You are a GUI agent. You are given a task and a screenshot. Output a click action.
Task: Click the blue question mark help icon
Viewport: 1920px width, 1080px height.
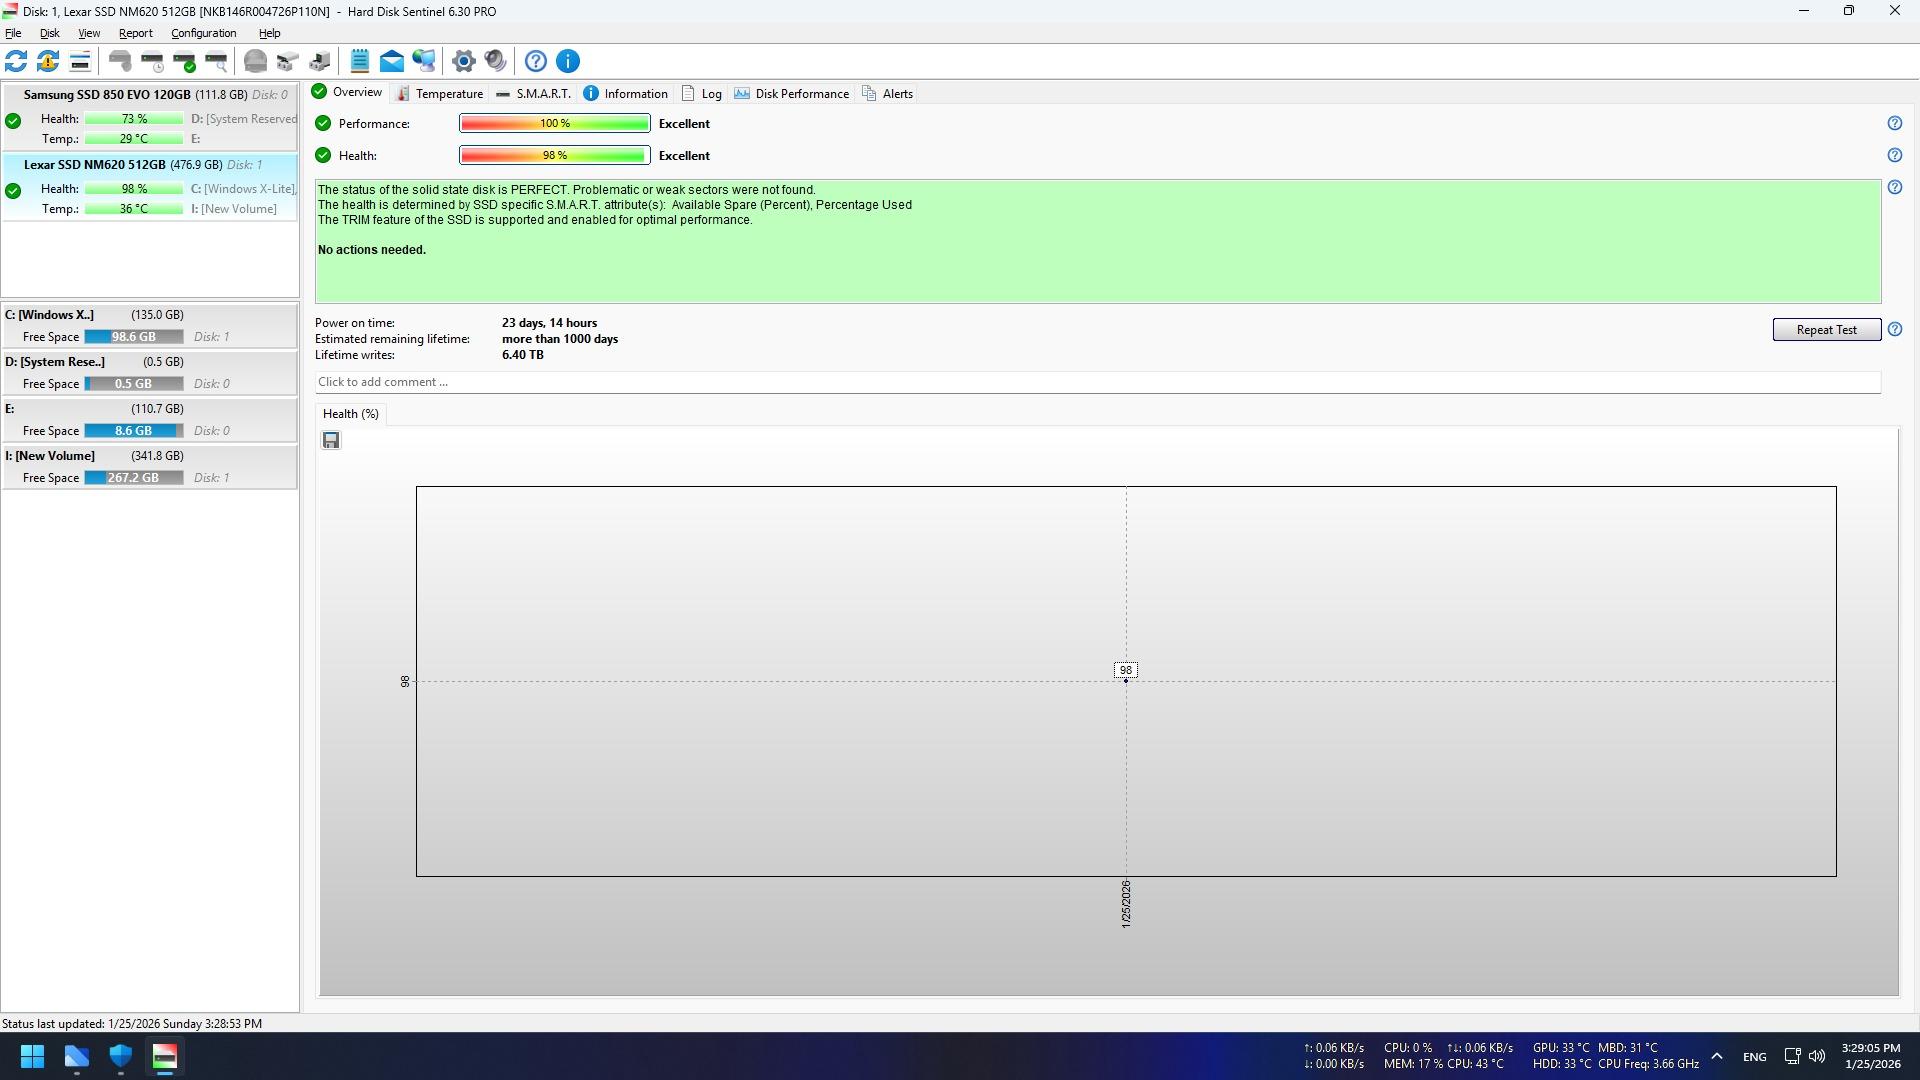click(536, 61)
